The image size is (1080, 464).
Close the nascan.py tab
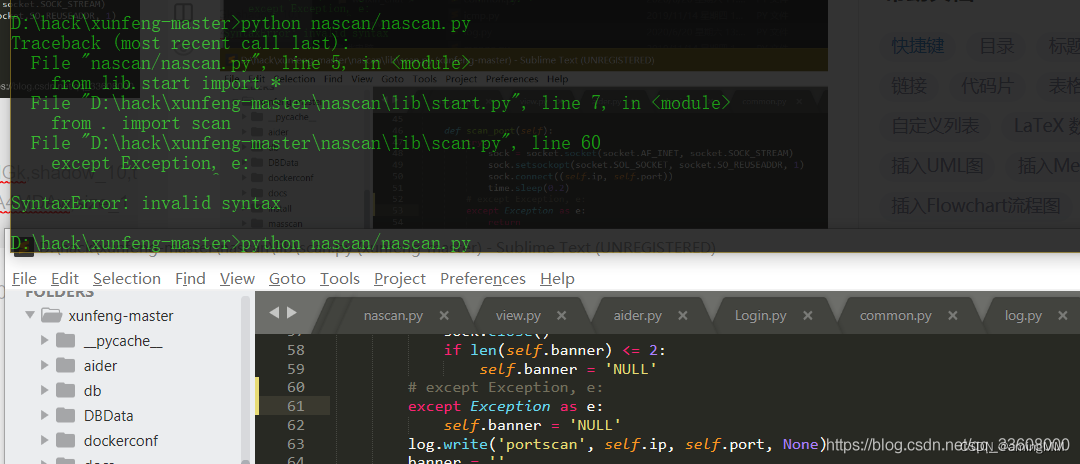(444, 315)
